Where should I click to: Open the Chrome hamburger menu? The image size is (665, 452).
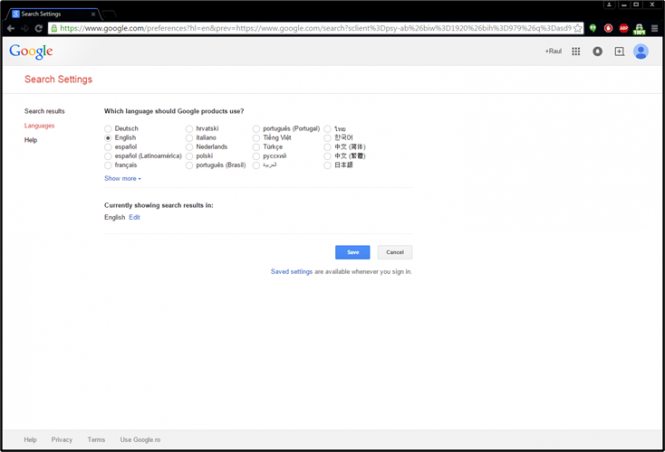[655, 28]
